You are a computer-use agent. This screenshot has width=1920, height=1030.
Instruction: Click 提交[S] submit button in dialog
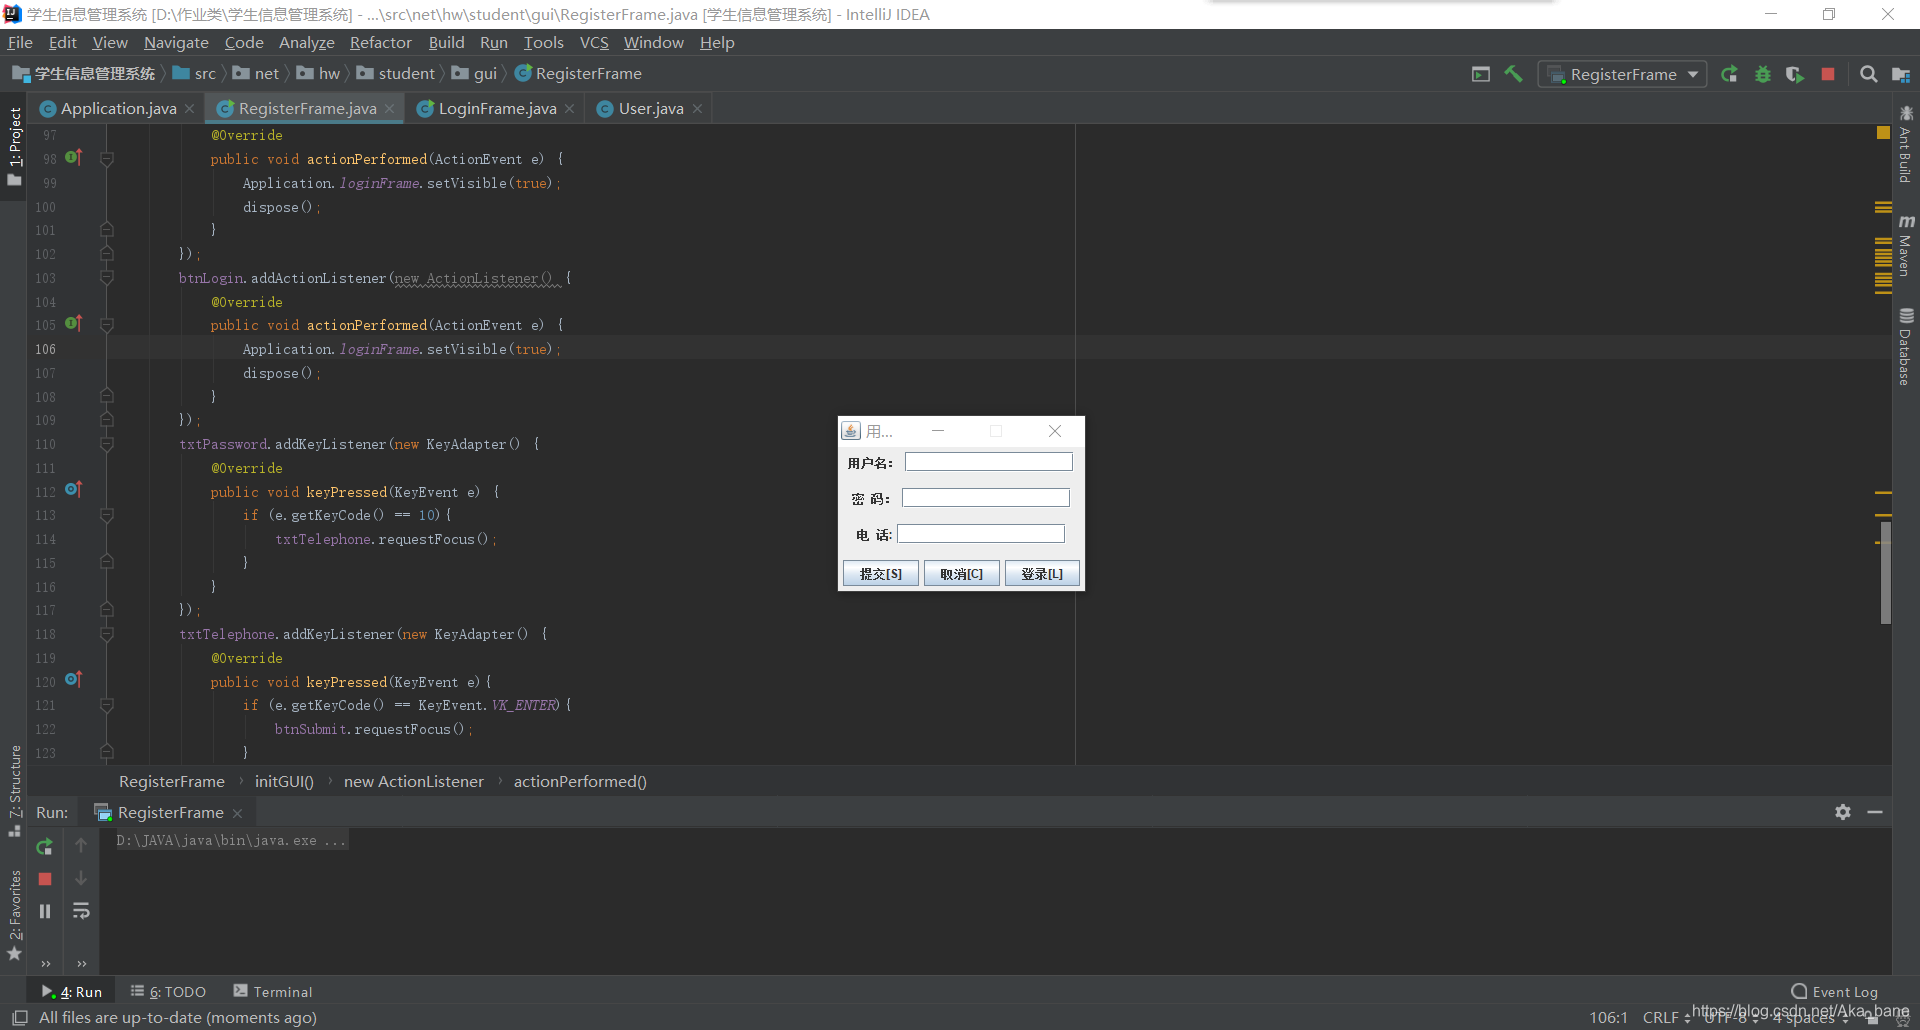(x=881, y=574)
